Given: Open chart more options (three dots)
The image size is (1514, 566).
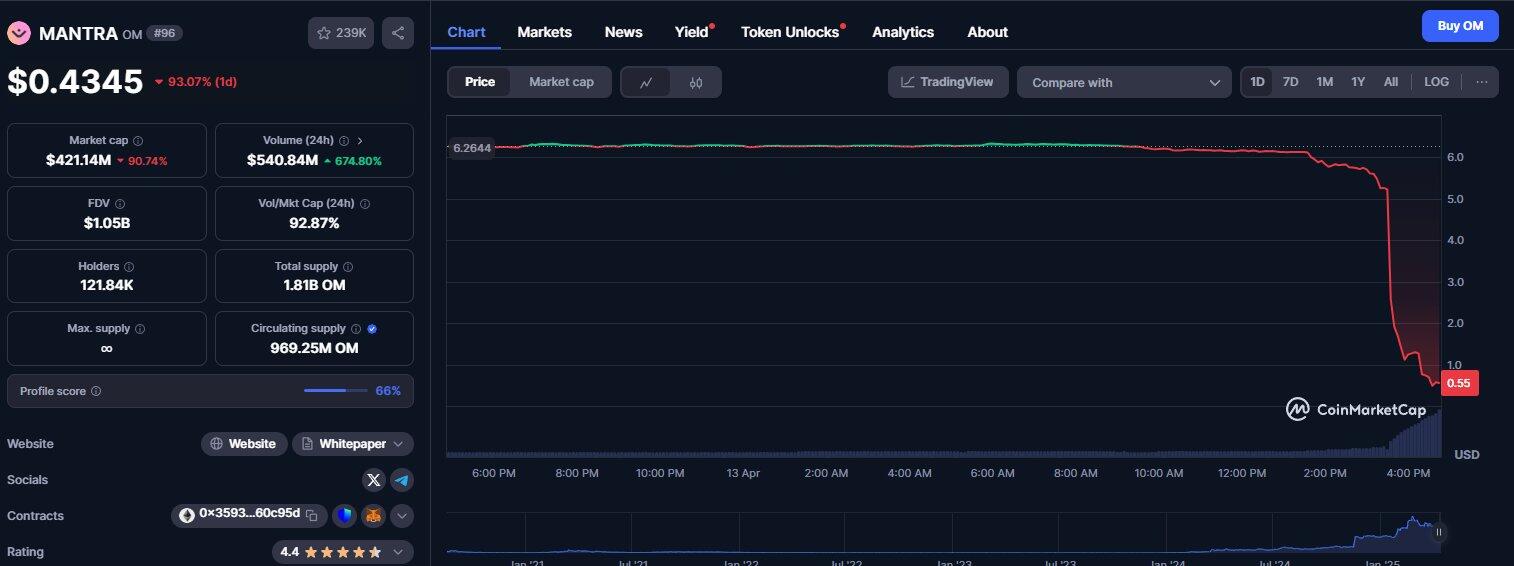Looking at the screenshot, I should (1481, 82).
